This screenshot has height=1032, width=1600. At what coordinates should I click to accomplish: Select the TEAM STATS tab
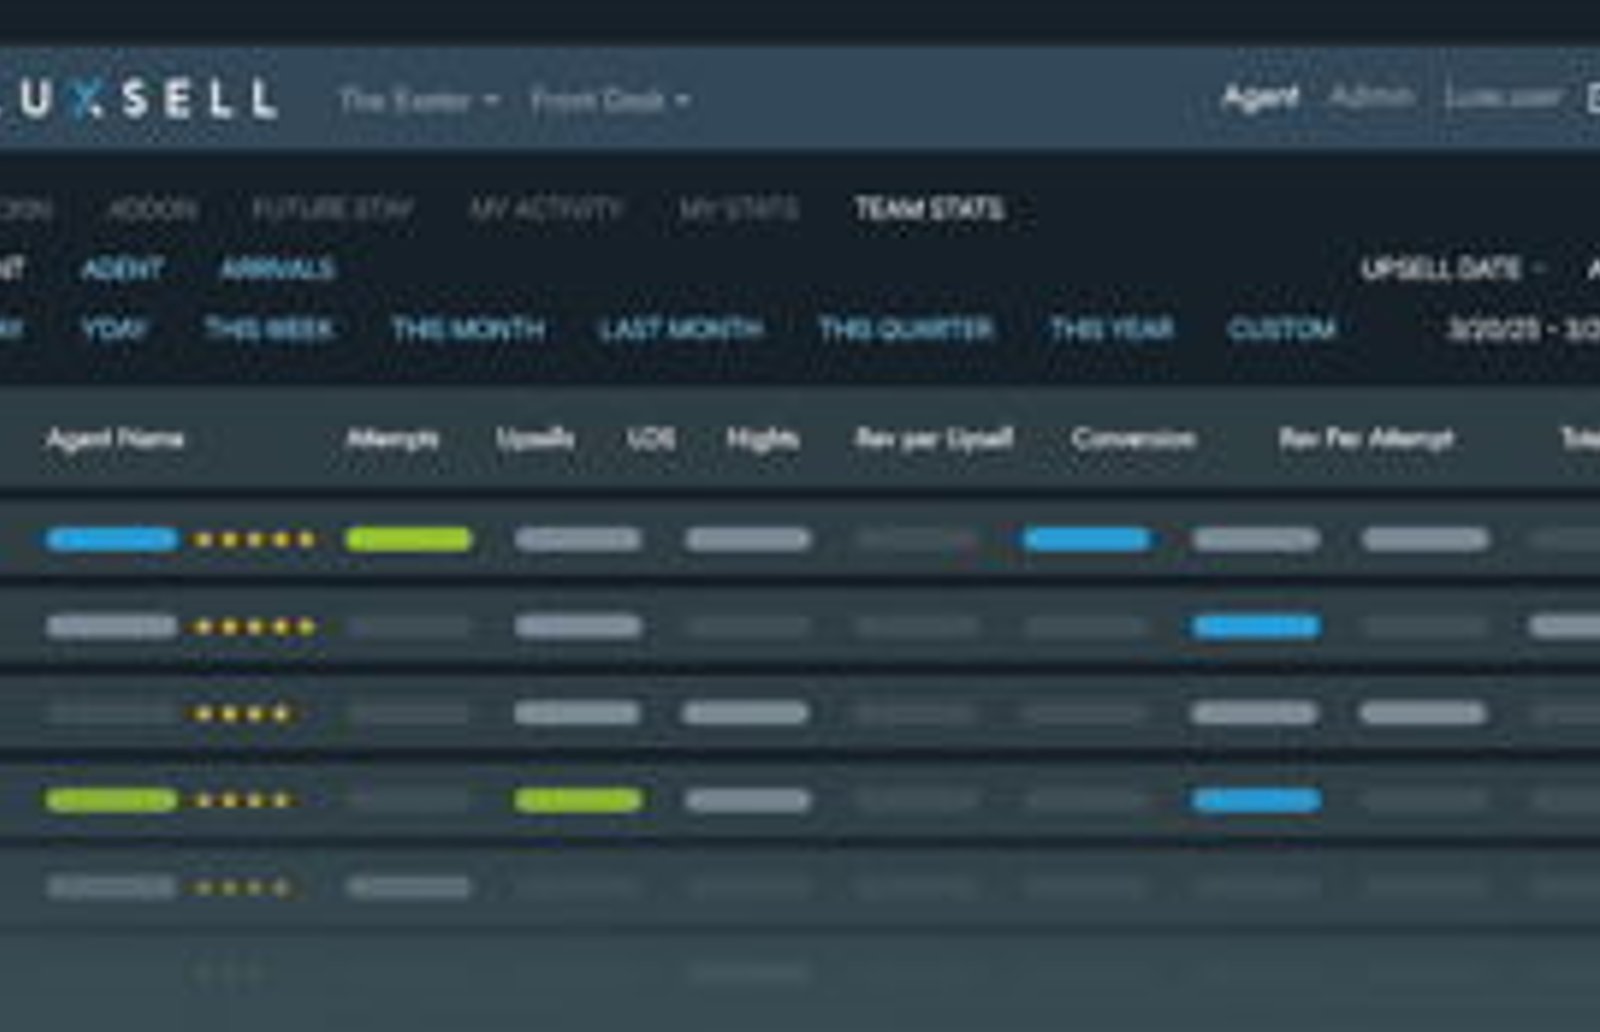pyautogui.click(x=929, y=209)
